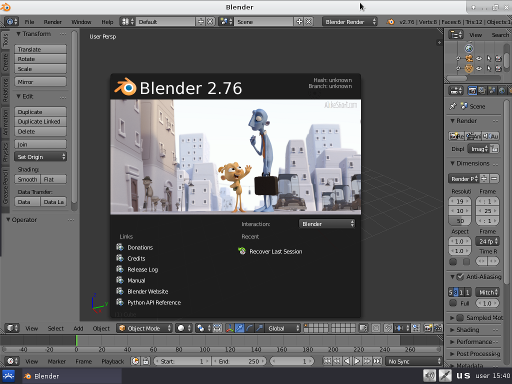Select the scale manipulator icon
This screenshot has width=512, height=384.
coord(259,328)
